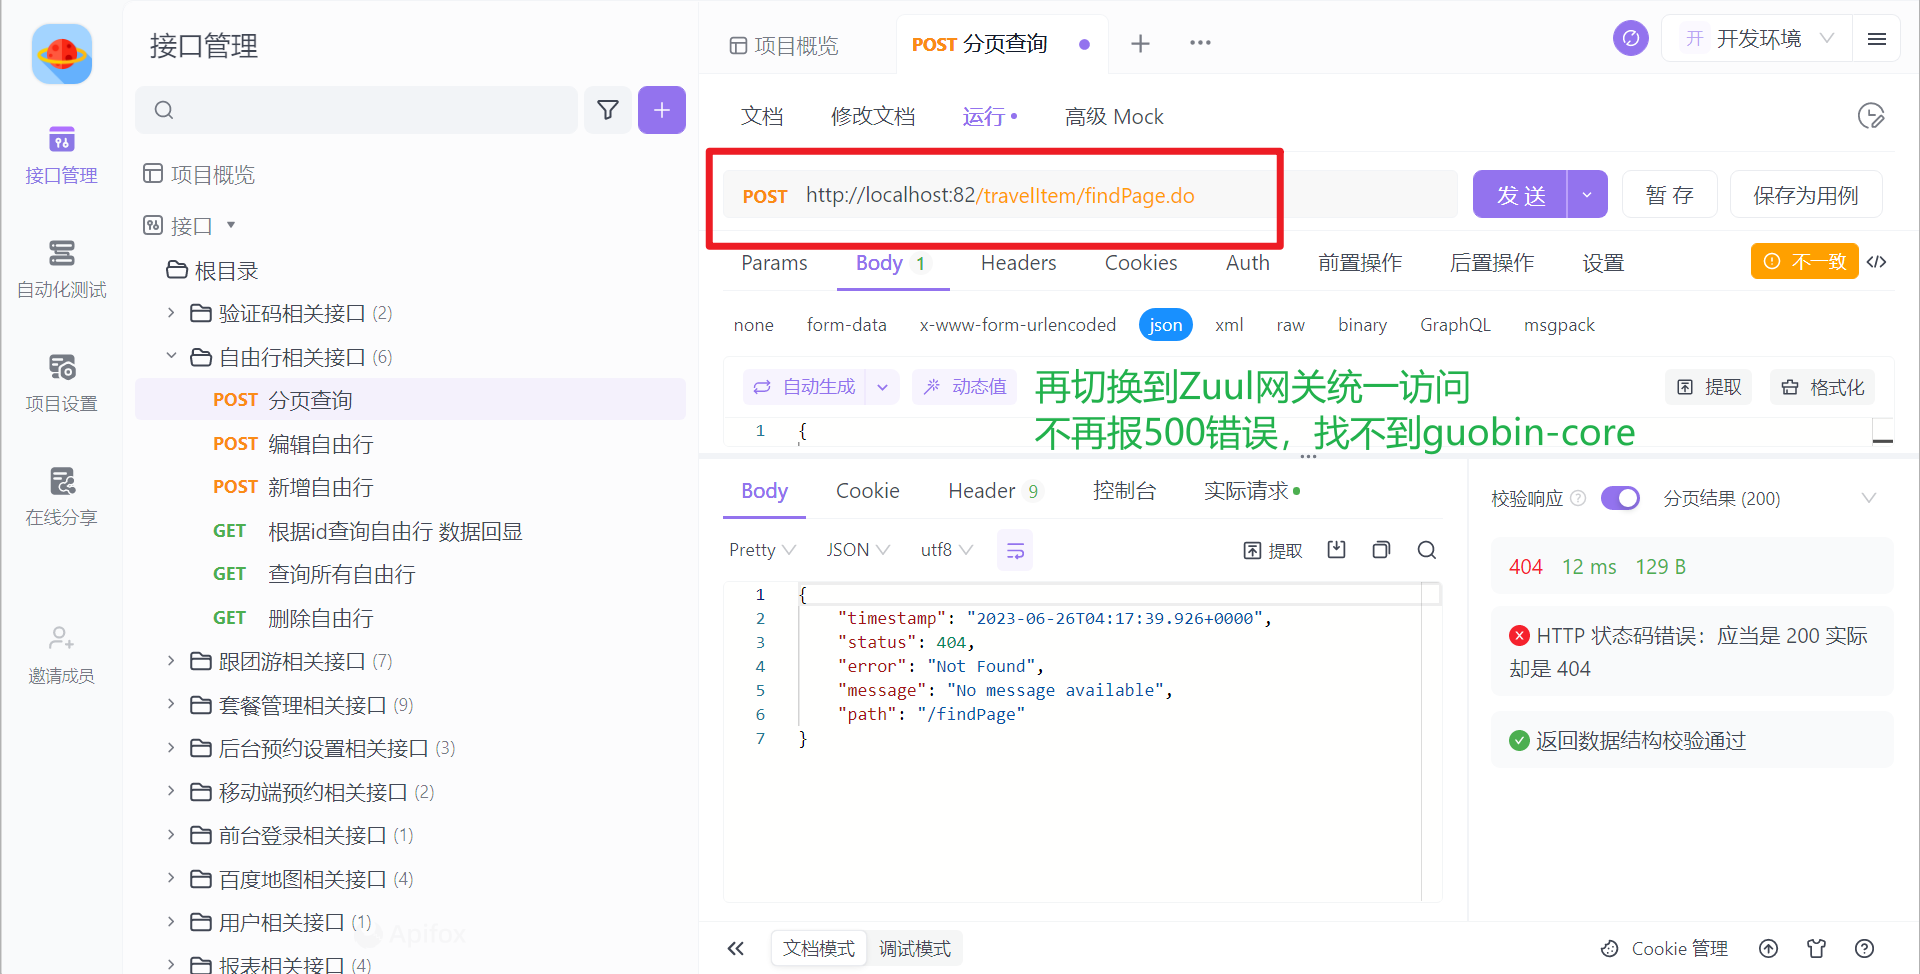This screenshot has height=974, width=1920.
Task: Click the 格式化 button
Action: (x=1823, y=387)
